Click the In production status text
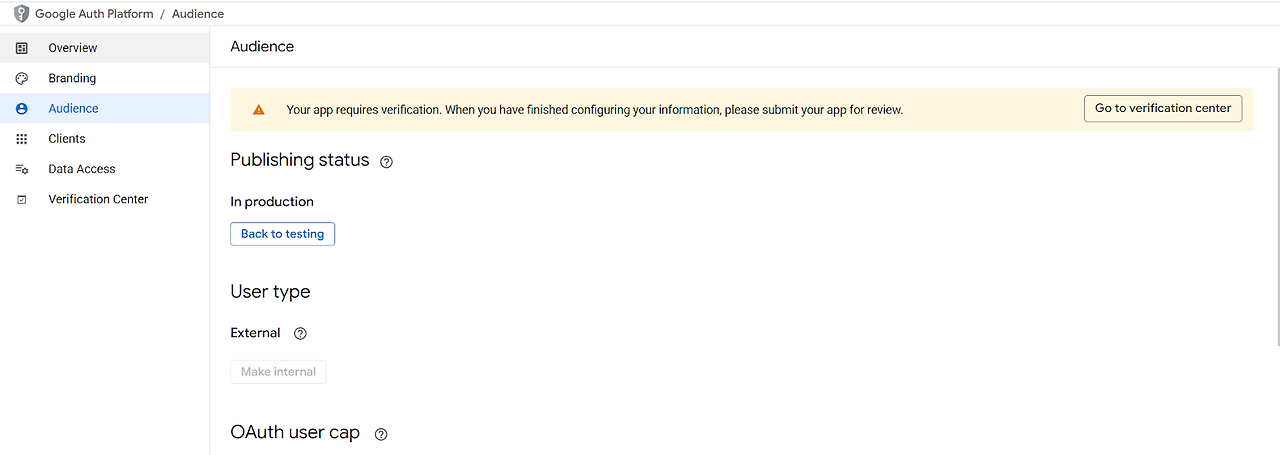 point(272,202)
